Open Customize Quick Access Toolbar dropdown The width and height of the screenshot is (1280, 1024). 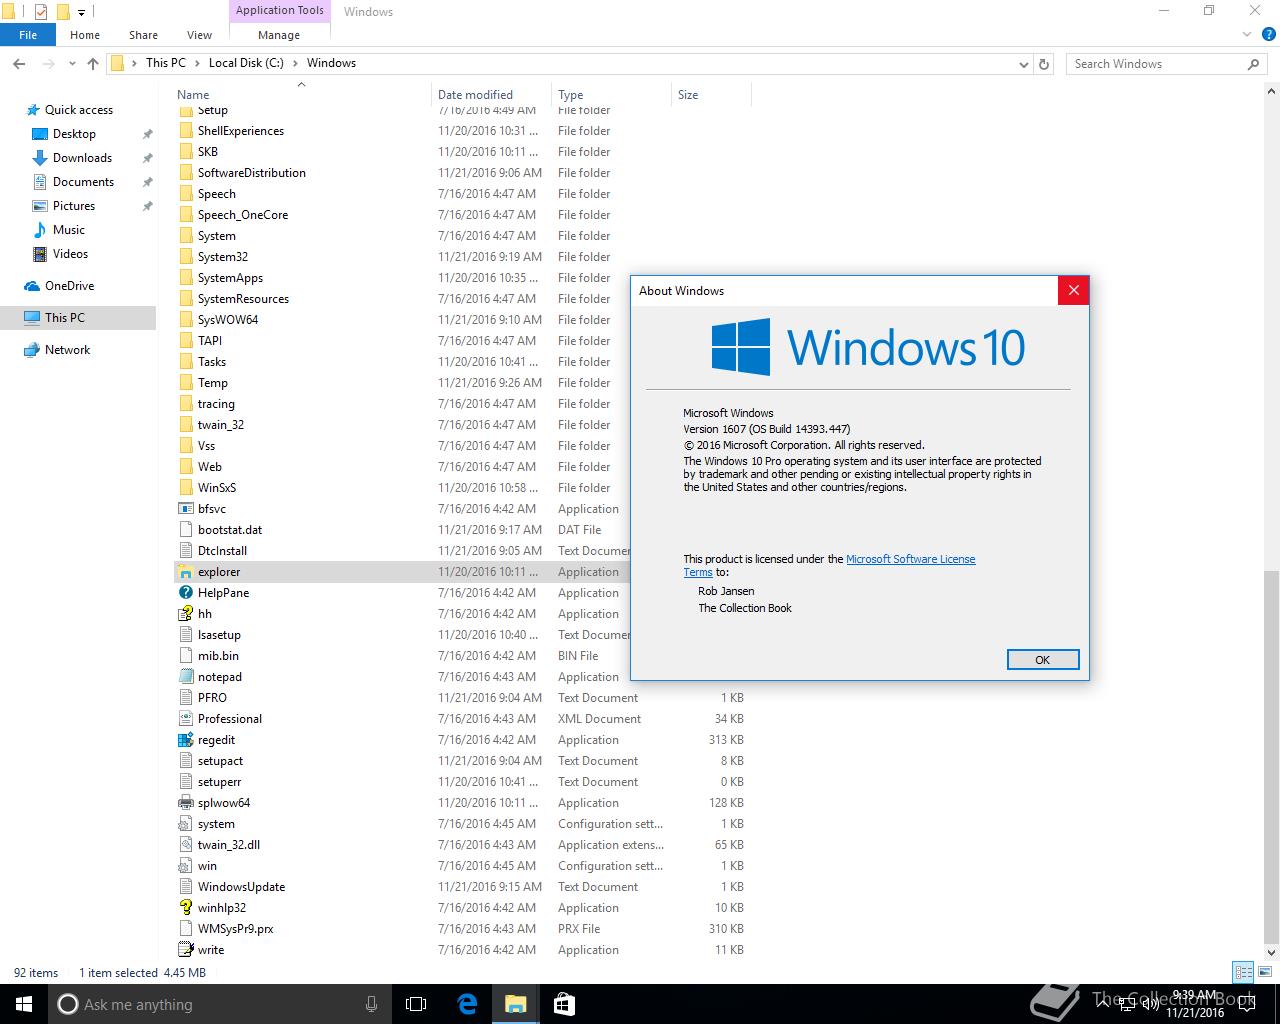[x=82, y=12]
